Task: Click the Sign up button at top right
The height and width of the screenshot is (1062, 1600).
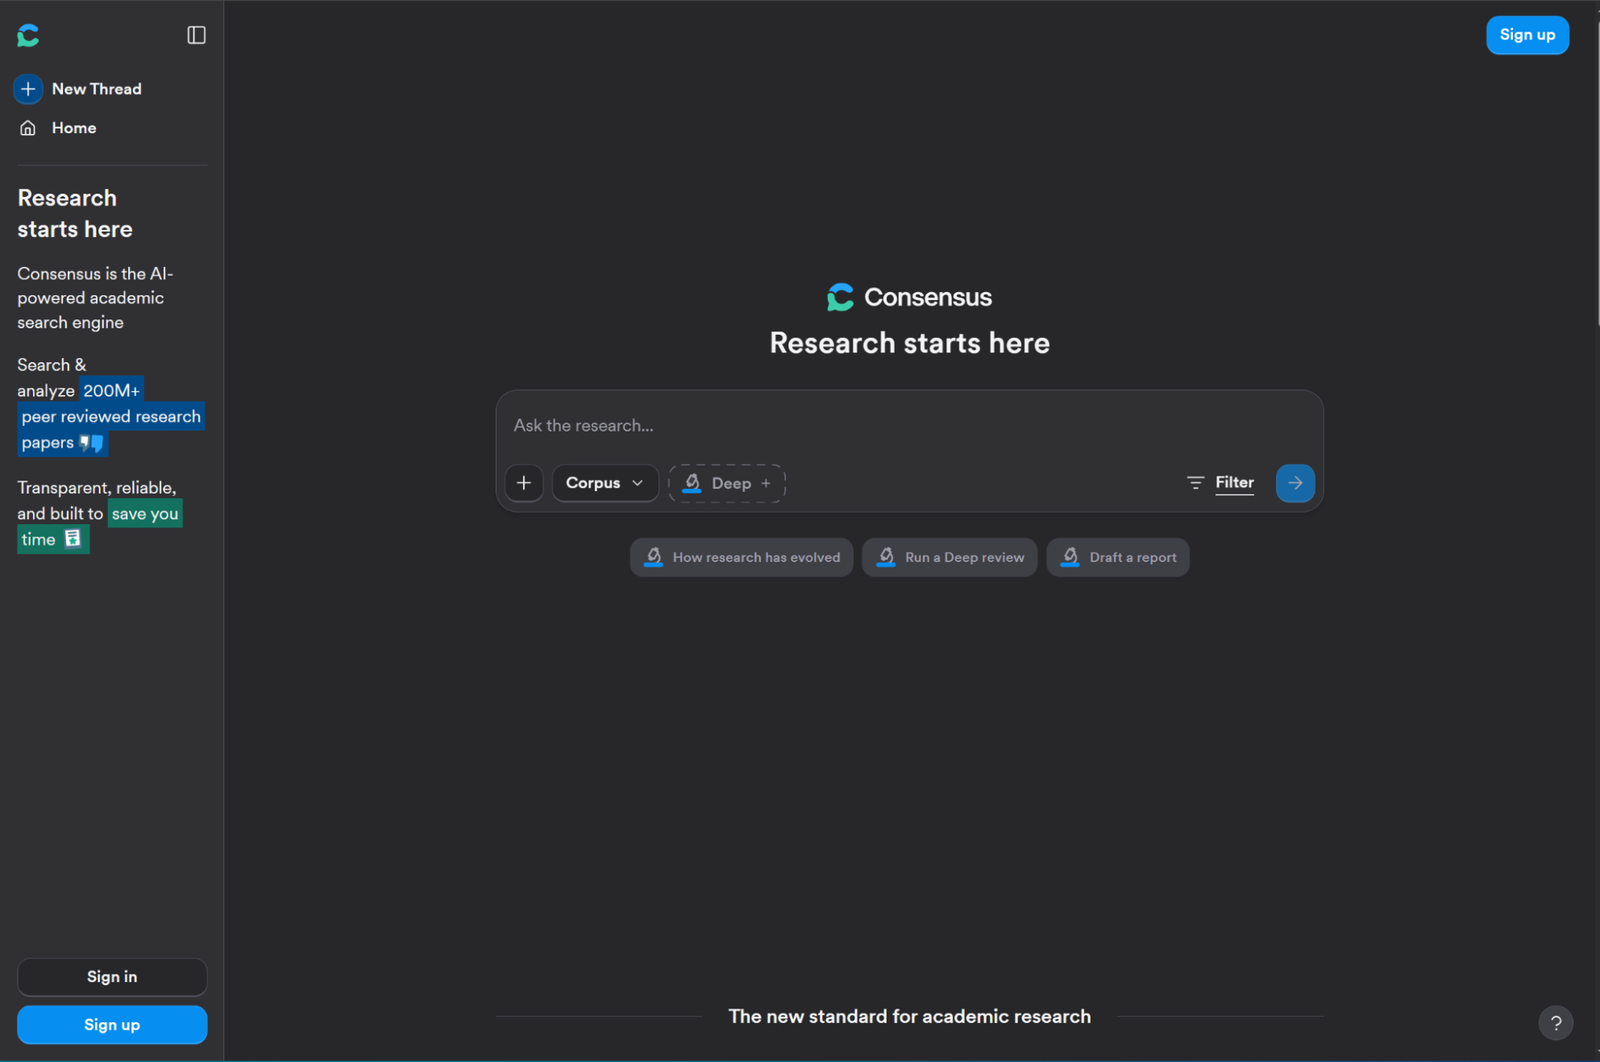Action: click(x=1527, y=35)
